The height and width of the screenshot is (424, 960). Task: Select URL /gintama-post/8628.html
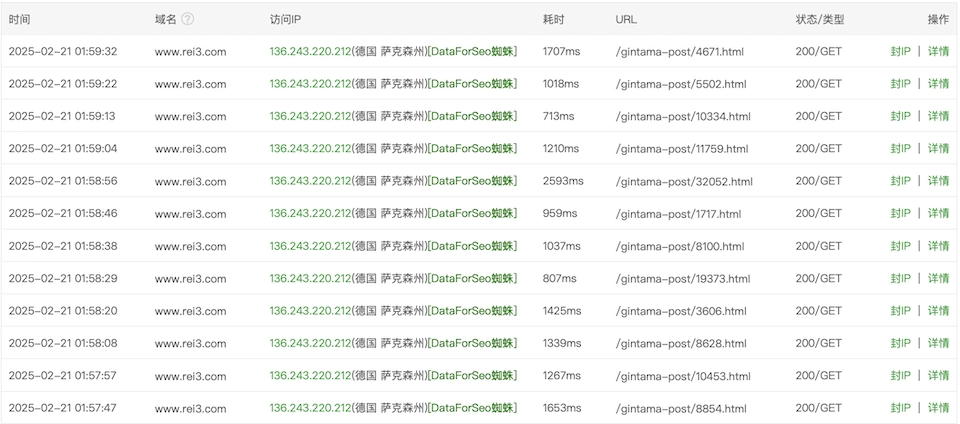681,343
